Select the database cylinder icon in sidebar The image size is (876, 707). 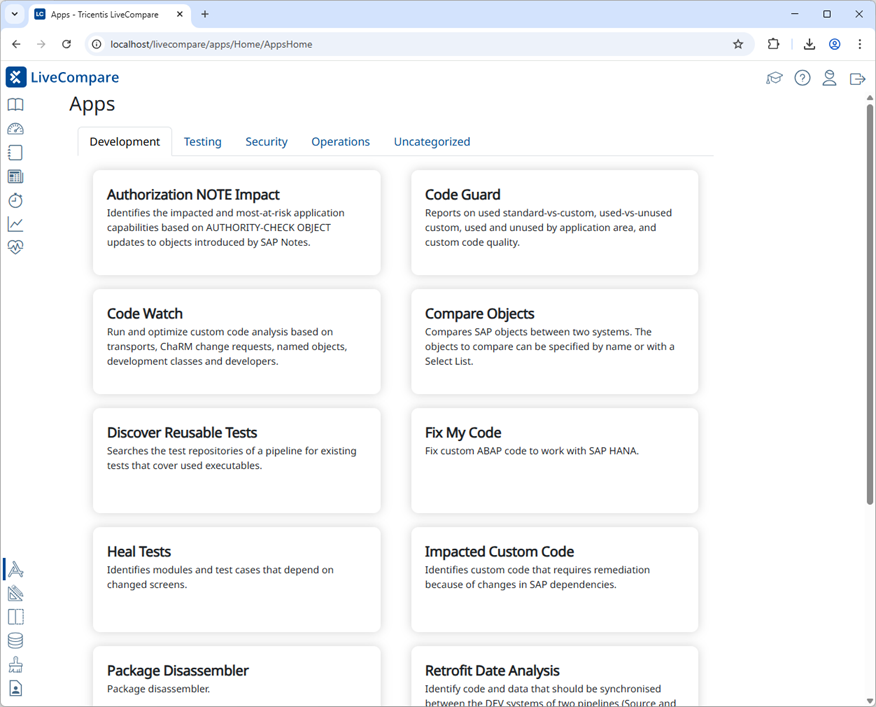15,641
